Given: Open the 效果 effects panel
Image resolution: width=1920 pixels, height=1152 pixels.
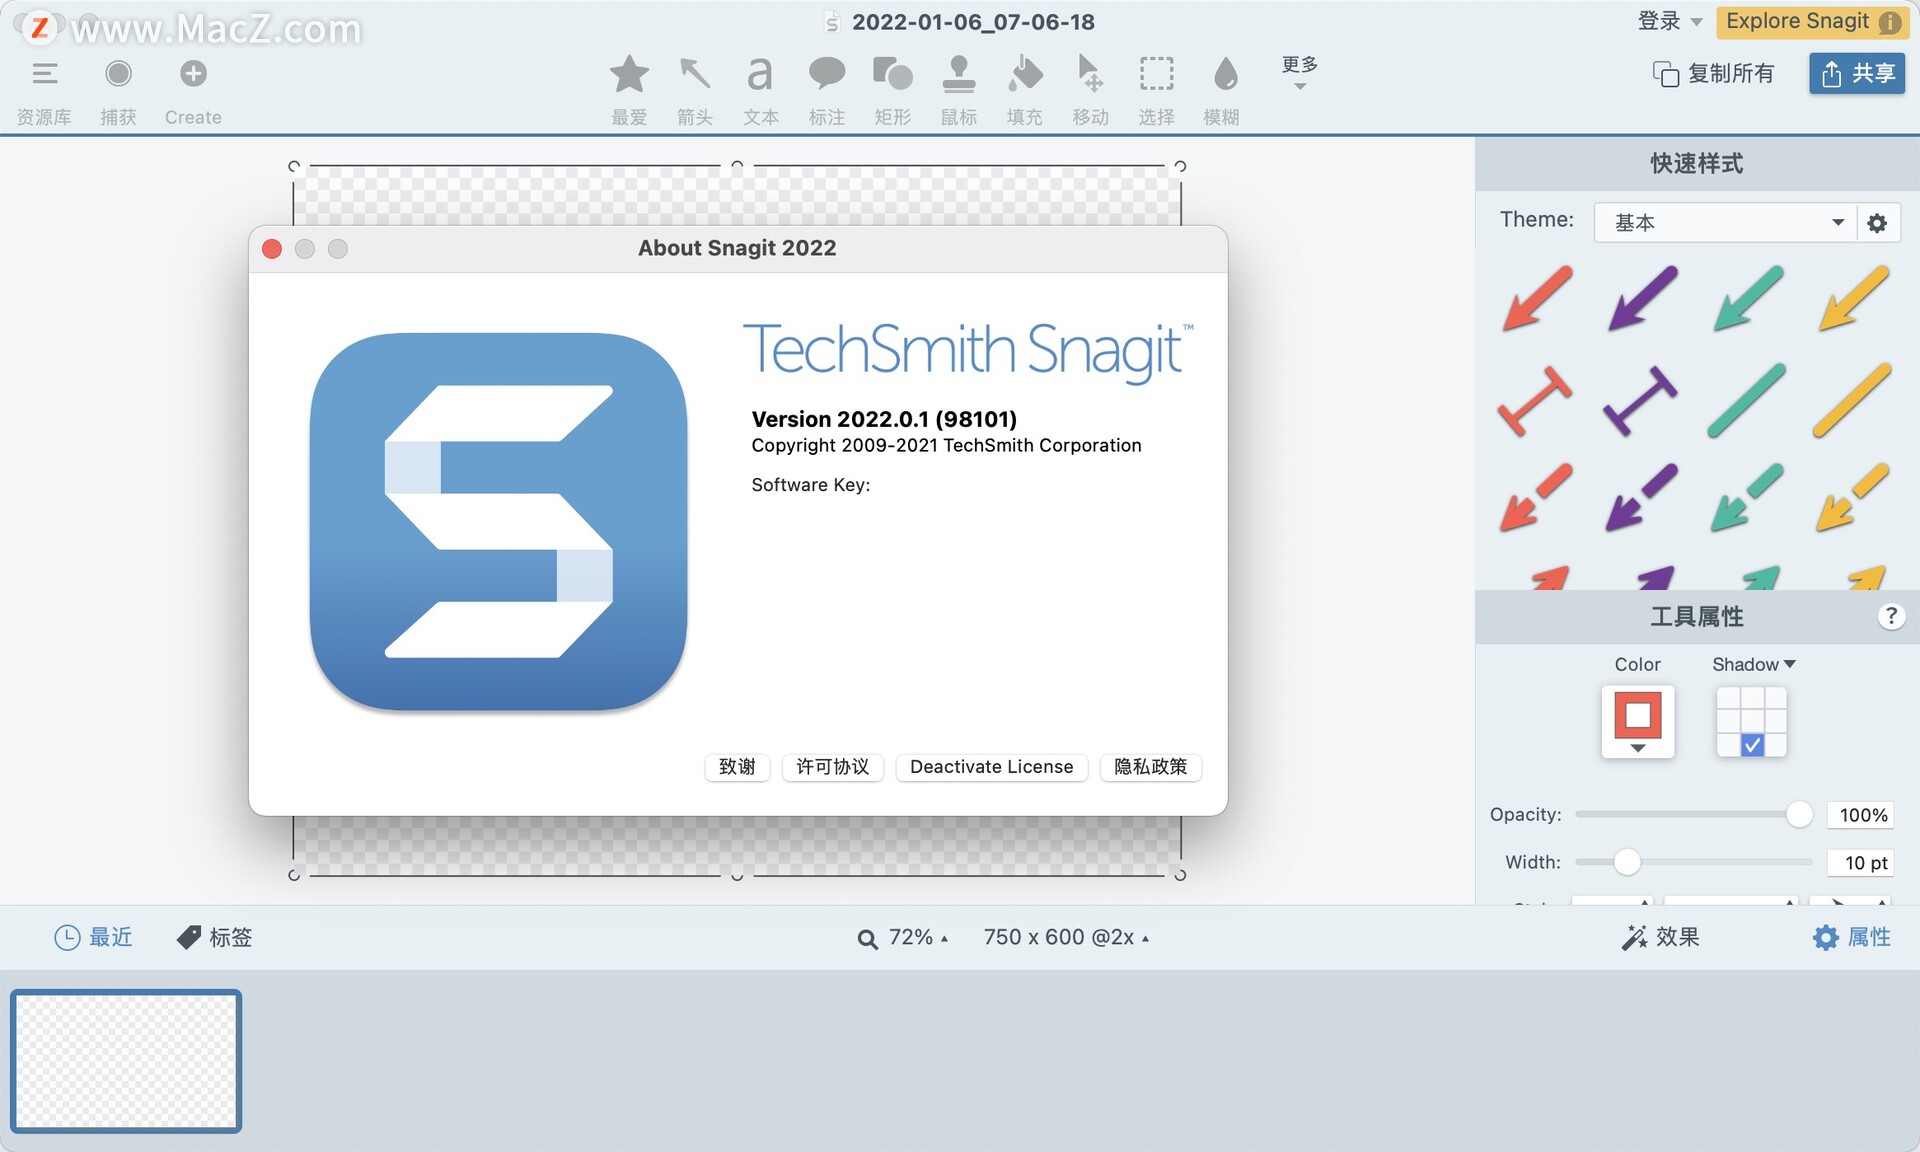Looking at the screenshot, I should (1660, 937).
